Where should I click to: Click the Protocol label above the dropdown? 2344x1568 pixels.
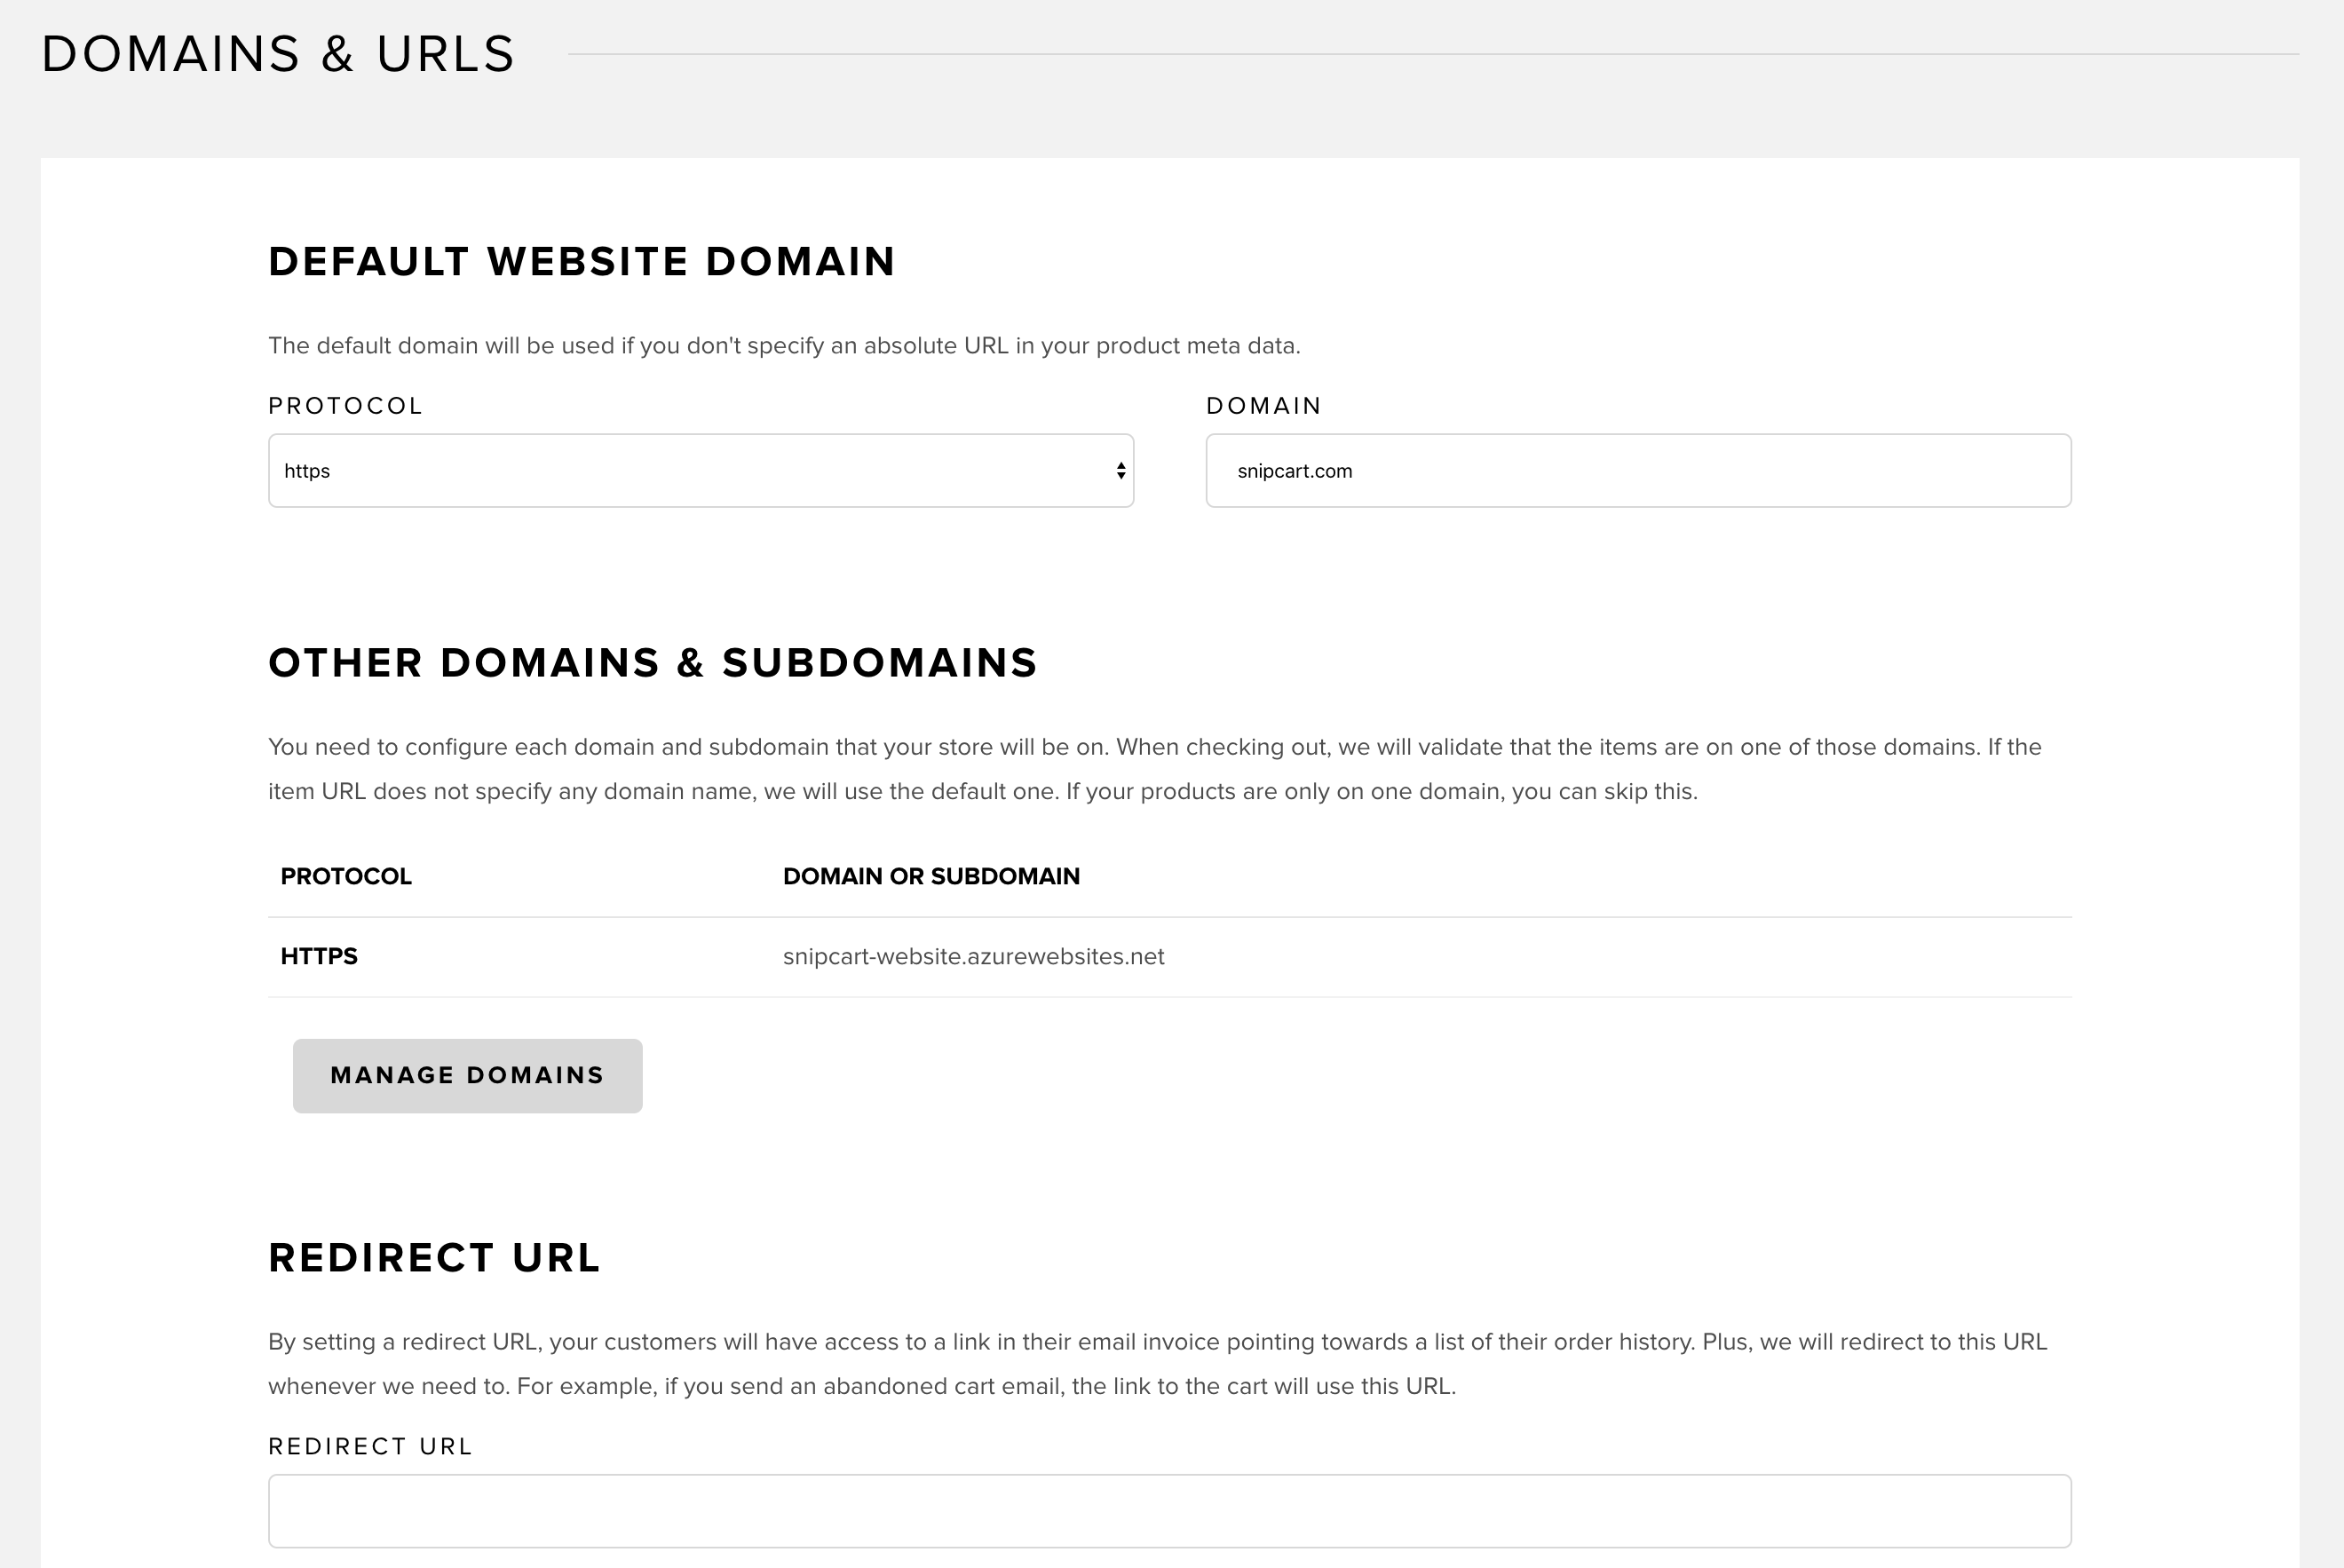[x=346, y=406]
